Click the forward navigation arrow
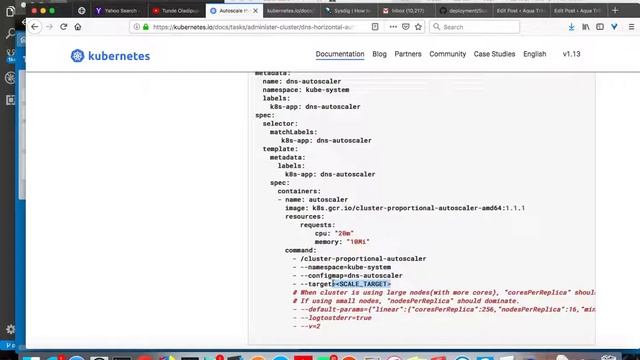The height and width of the screenshot is (360, 640). click(x=49, y=27)
